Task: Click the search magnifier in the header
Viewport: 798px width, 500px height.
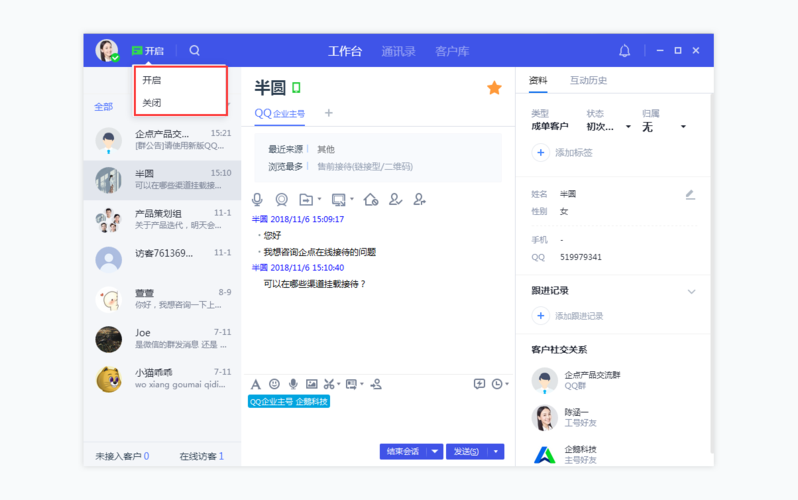Action: click(x=195, y=50)
